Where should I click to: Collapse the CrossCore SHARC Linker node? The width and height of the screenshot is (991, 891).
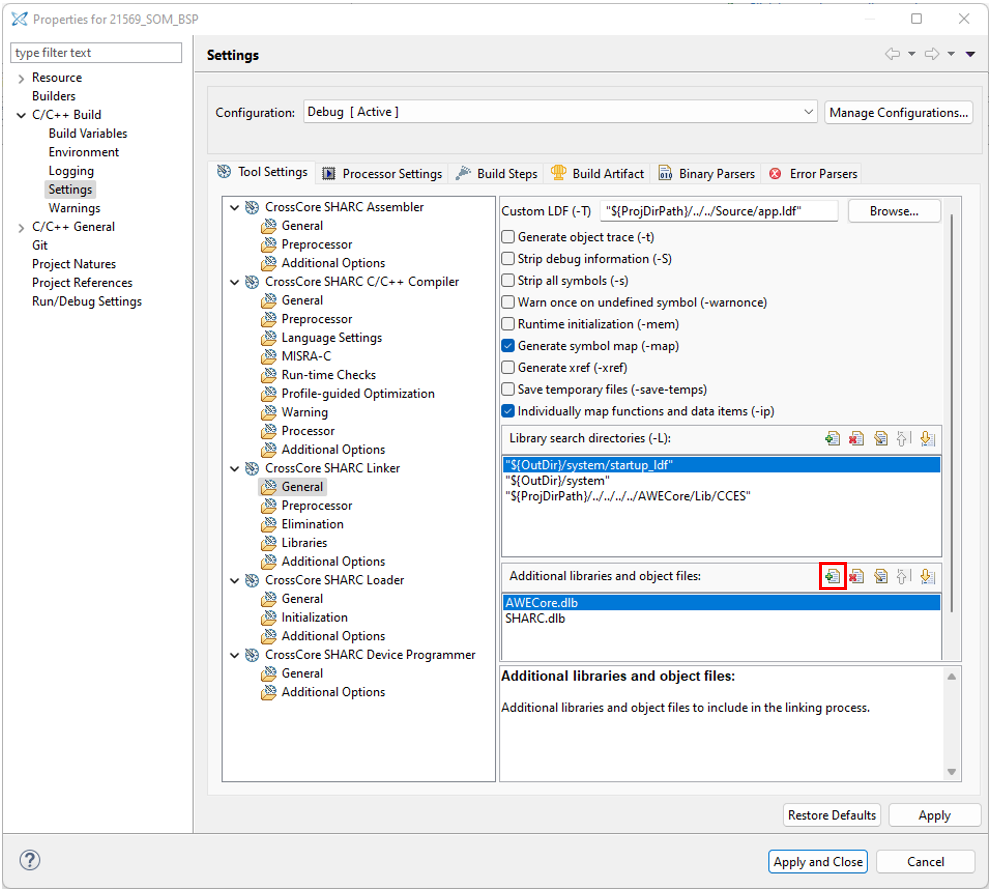[x=234, y=468]
